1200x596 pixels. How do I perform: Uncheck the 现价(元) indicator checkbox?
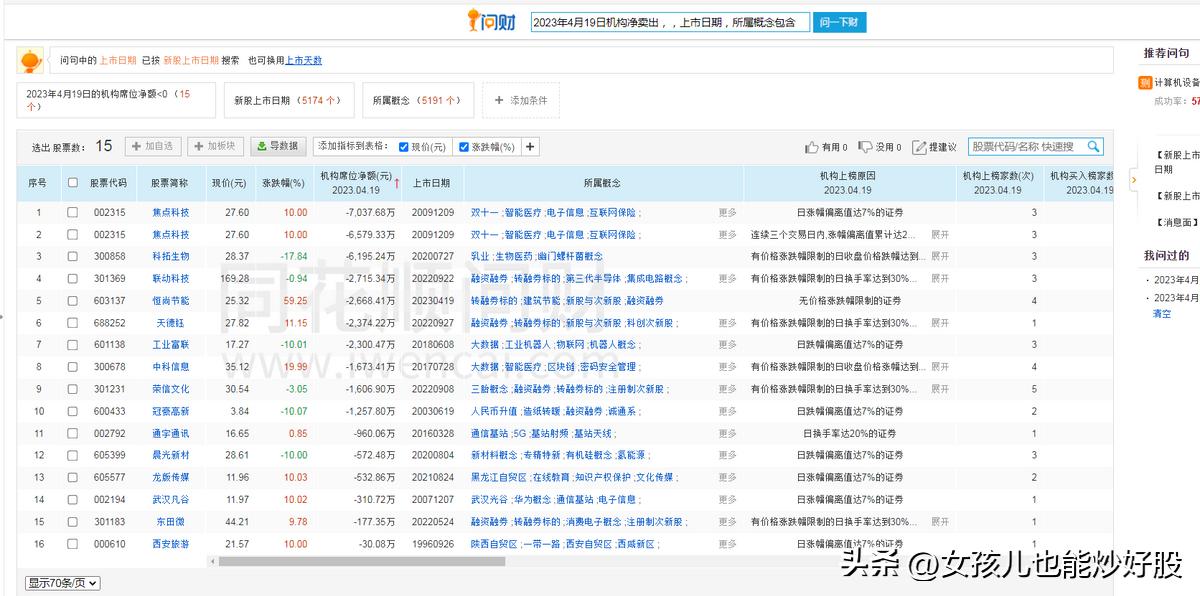[404, 147]
